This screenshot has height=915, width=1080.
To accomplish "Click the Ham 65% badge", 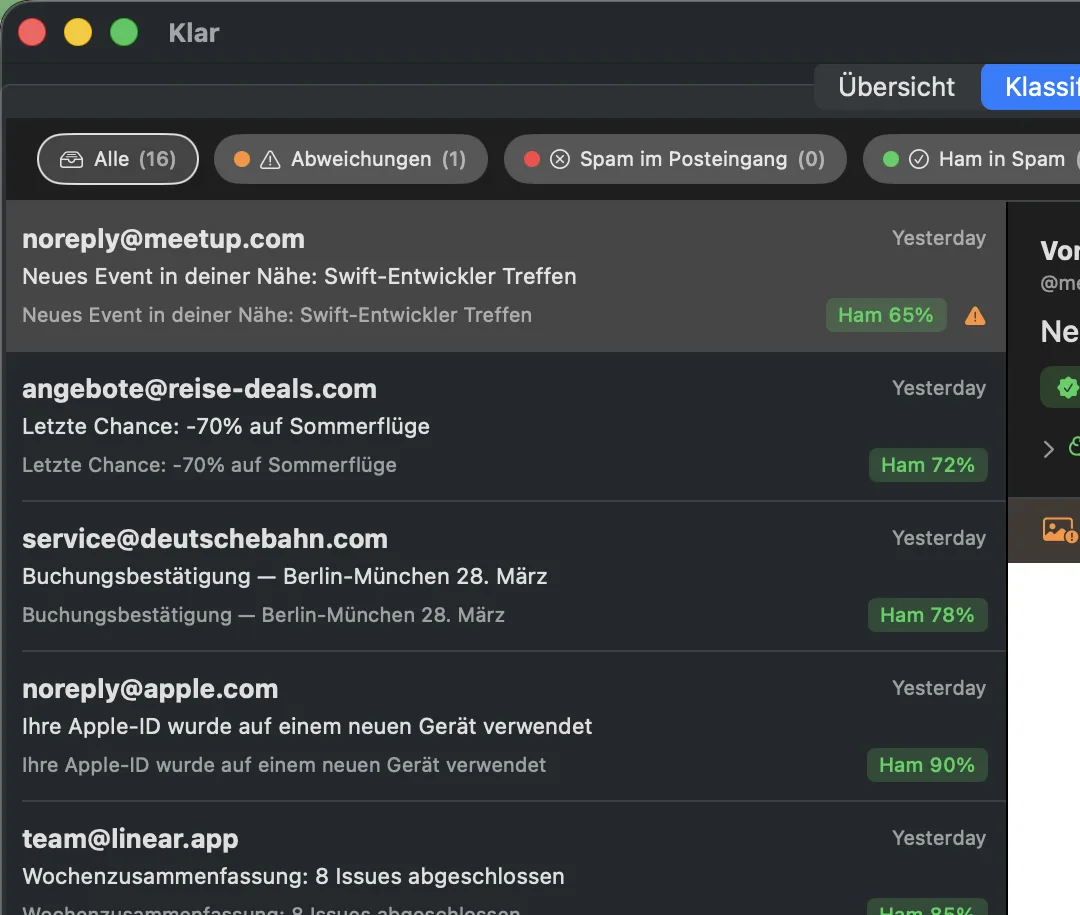I will coord(886,316).
